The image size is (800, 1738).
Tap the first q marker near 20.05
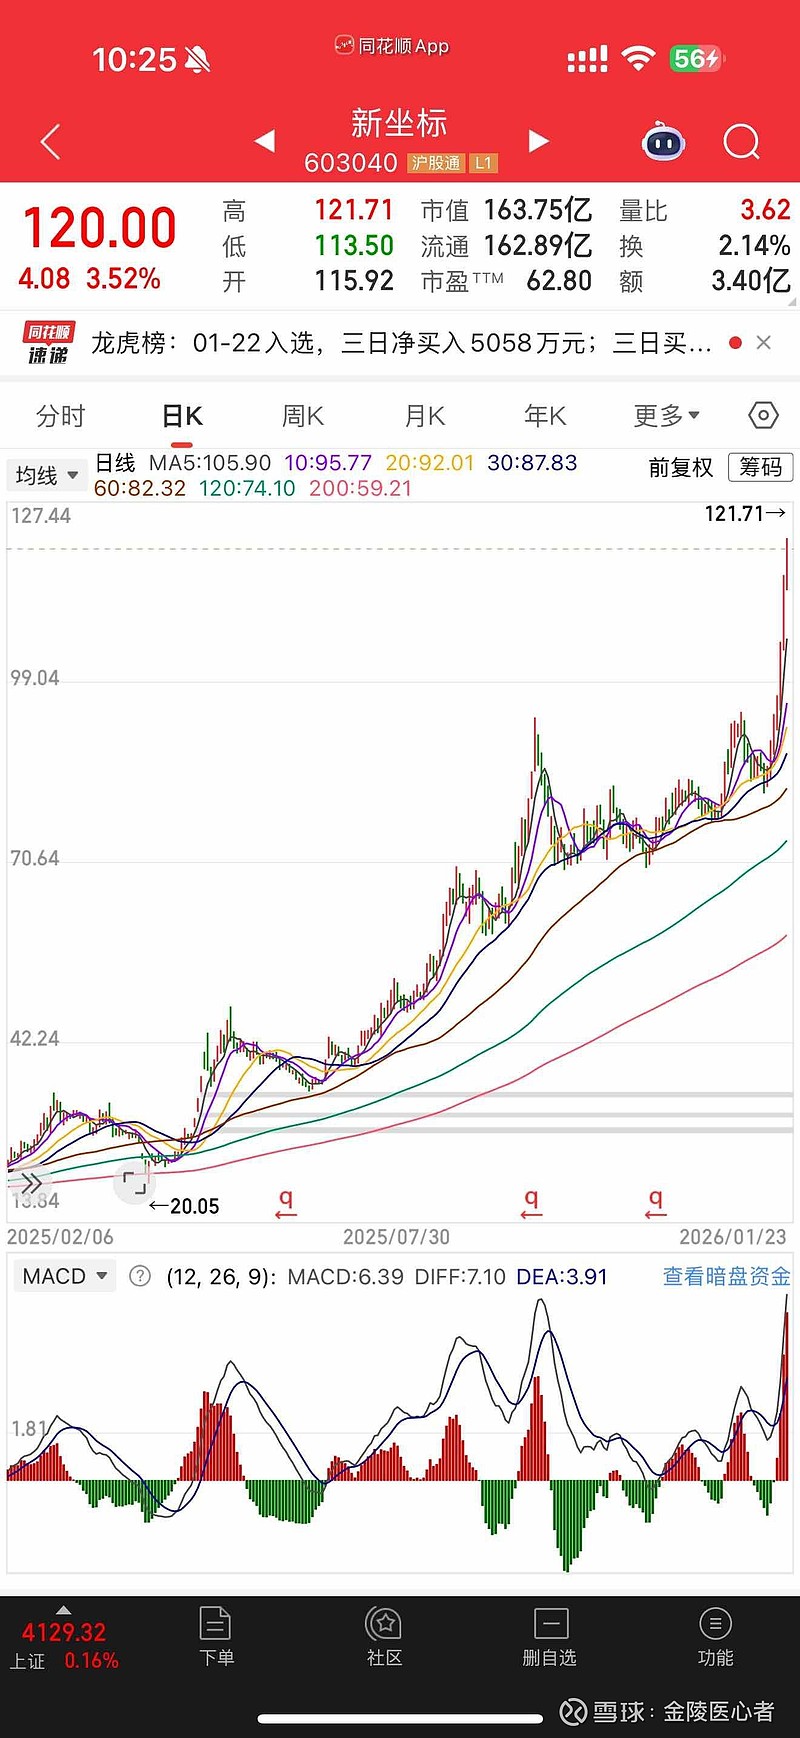pos(286,1202)
